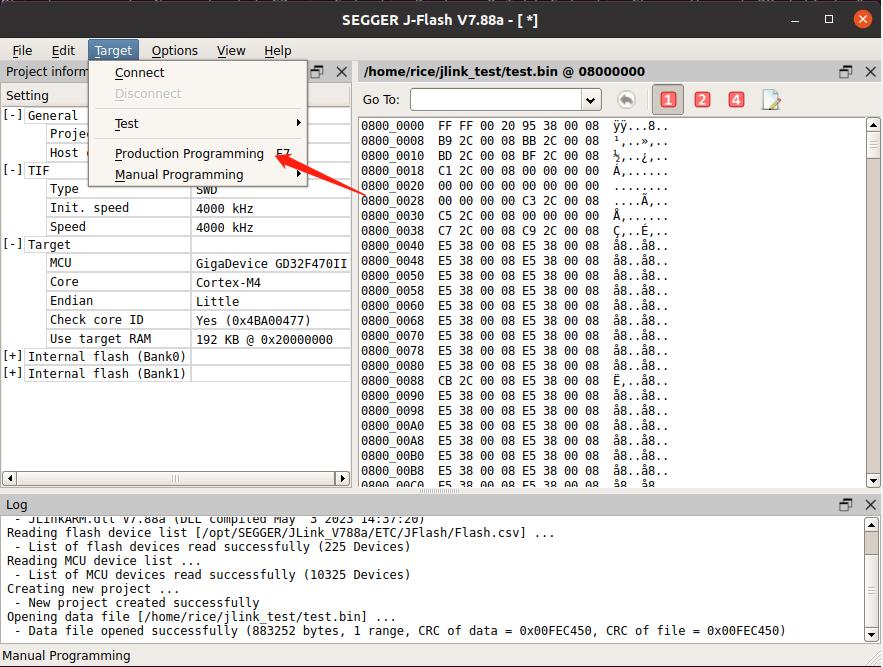
Task: Choose Production Programming from Target menu
Action: [x=198, y=154]
